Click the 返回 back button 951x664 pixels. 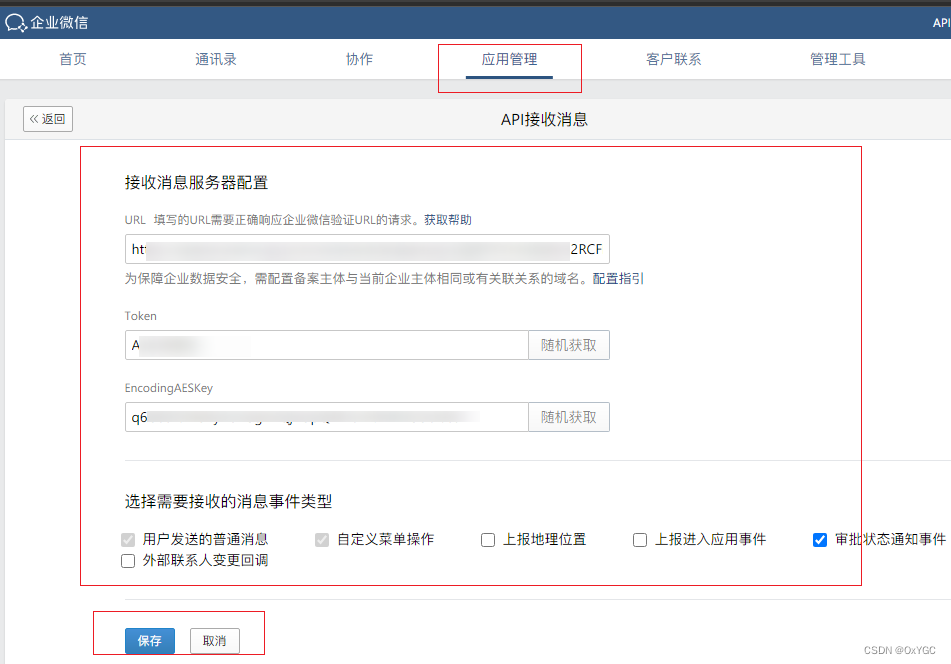point(48,119)
